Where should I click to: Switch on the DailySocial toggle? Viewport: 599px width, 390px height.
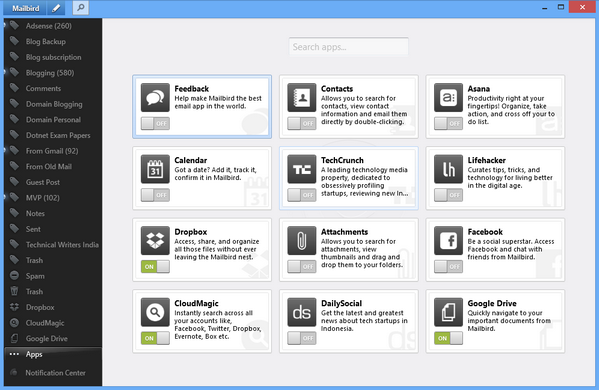point(302,338)
